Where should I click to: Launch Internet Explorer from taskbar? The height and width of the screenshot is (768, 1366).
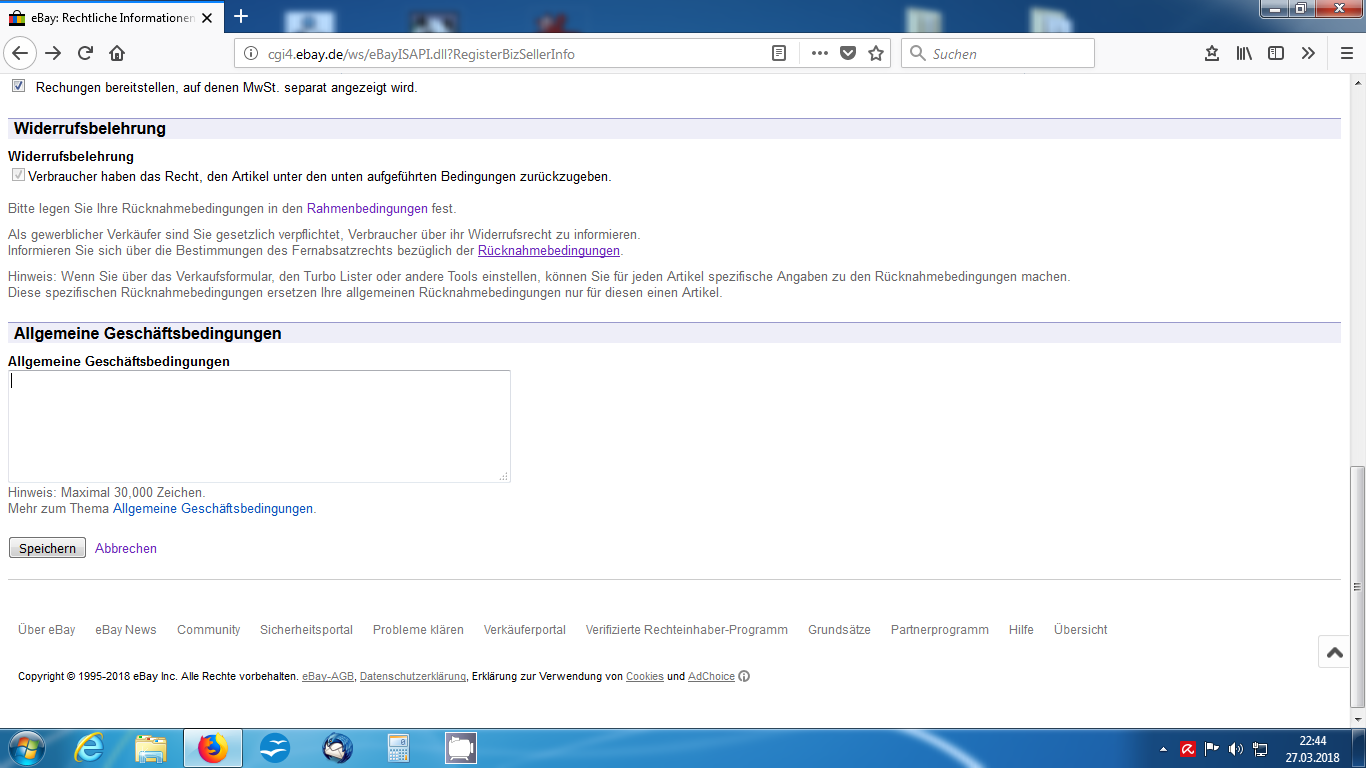tap(89, 748)
